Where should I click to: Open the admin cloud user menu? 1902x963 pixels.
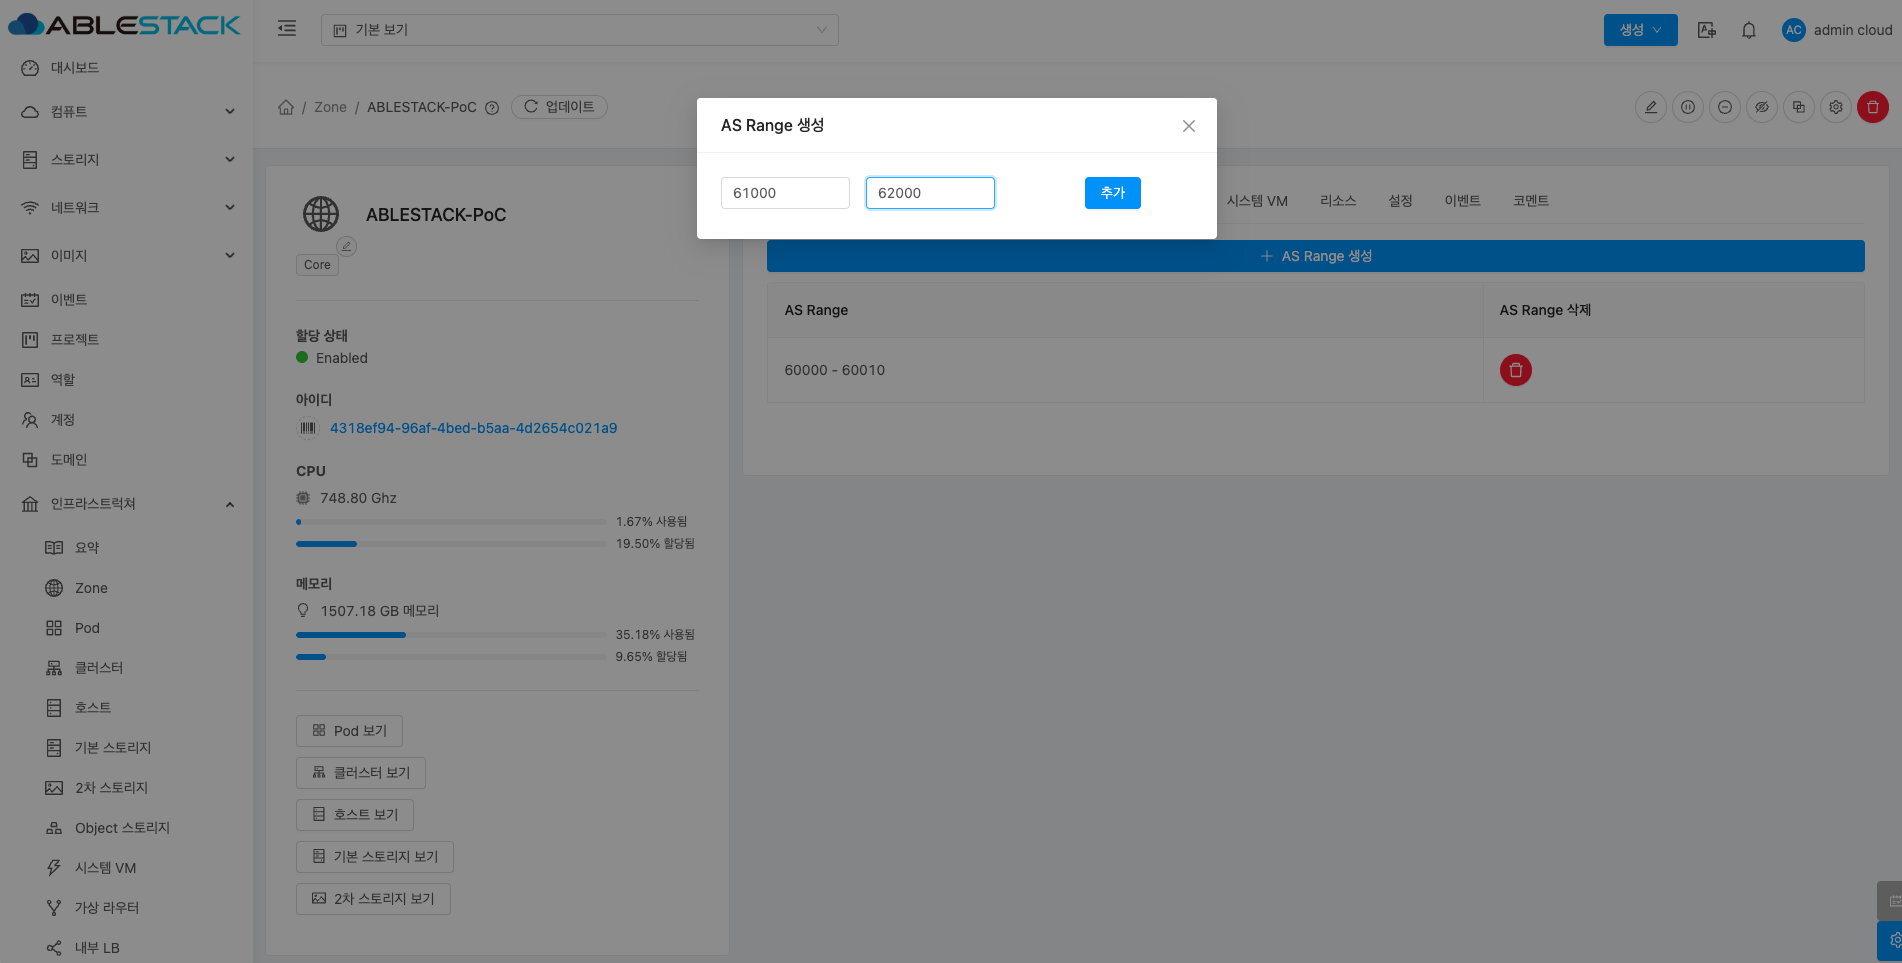[1838, 30]
